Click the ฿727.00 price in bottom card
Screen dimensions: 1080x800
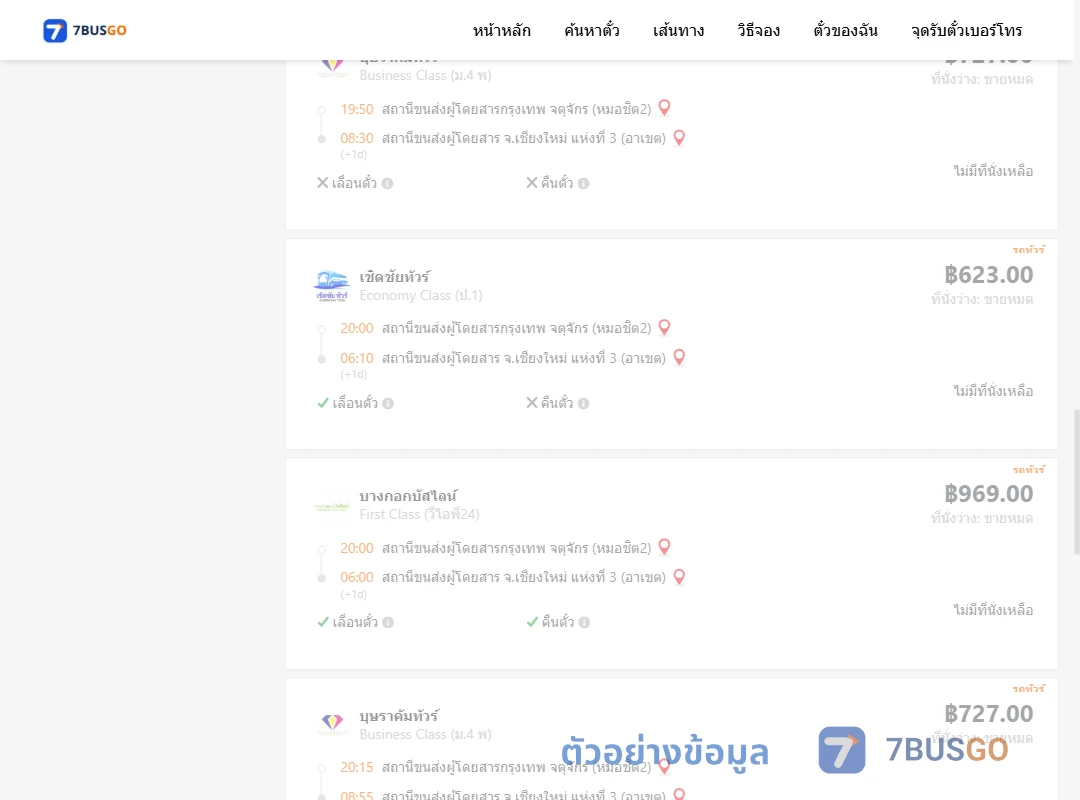pyautogui.click(x=988, y=714)
